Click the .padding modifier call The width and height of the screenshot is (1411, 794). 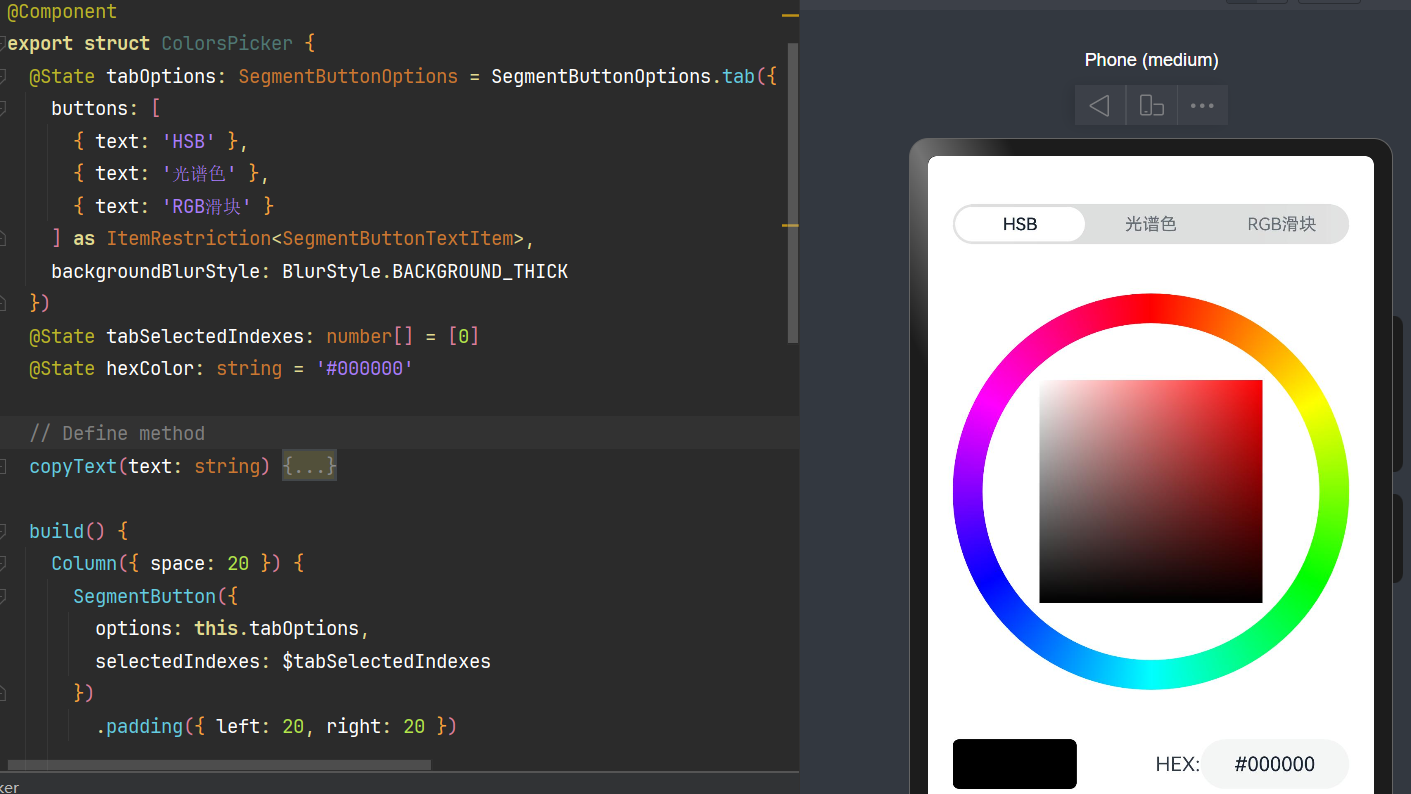(139, 726)
